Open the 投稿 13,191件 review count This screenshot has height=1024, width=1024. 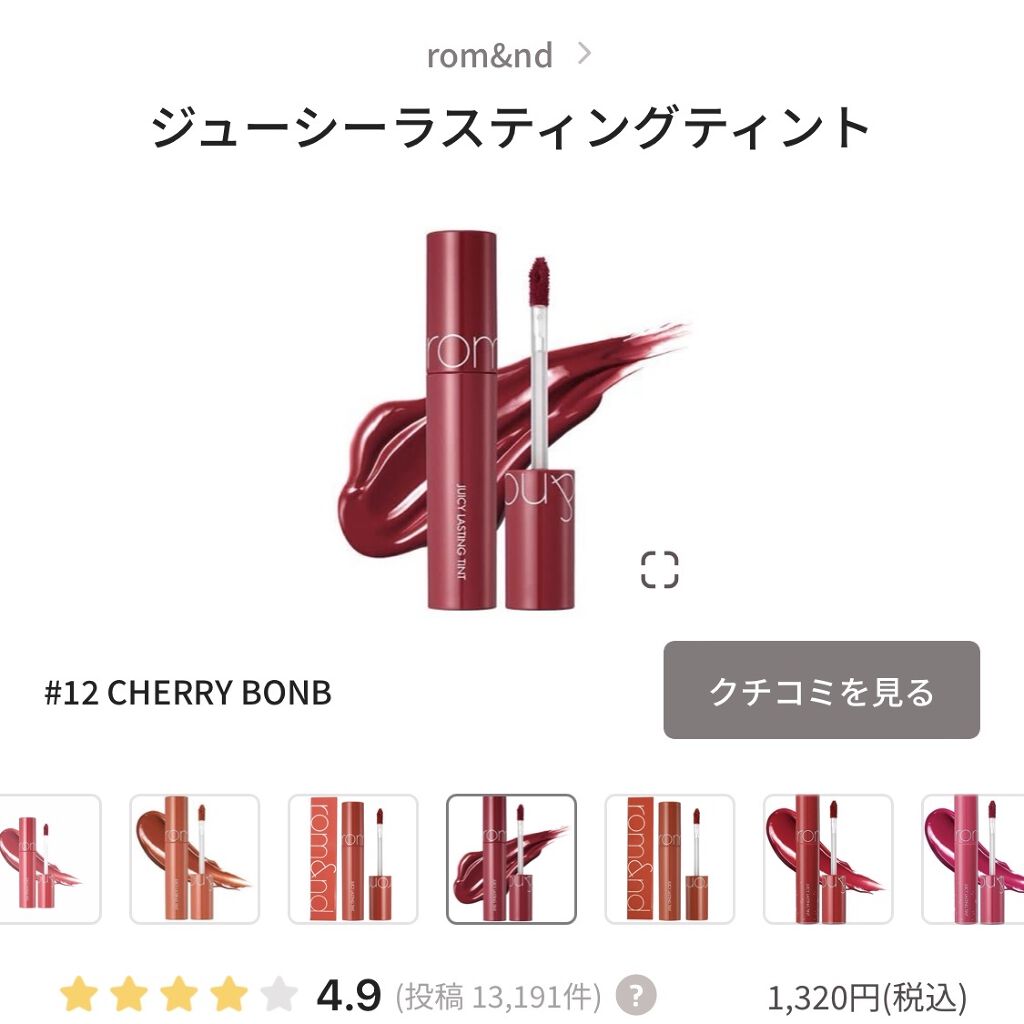click(498, 997)
